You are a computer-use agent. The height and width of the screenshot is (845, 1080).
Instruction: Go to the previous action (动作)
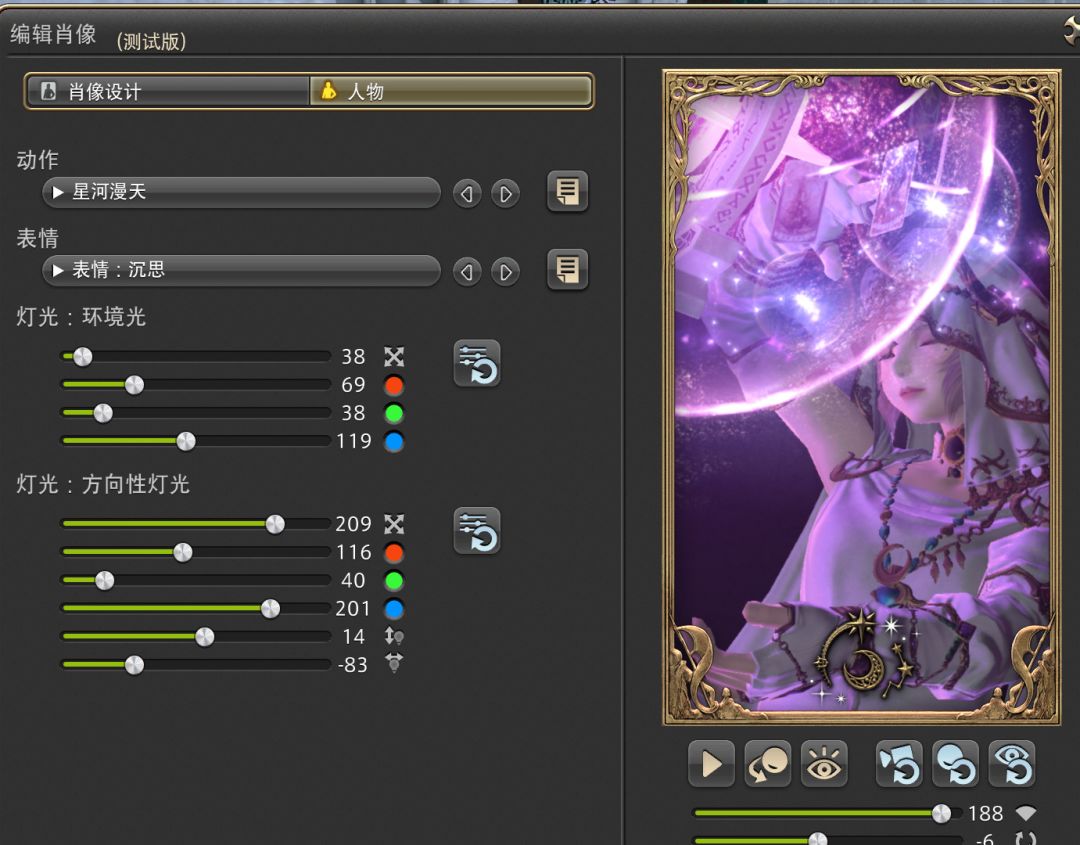[x=467, y=194]
